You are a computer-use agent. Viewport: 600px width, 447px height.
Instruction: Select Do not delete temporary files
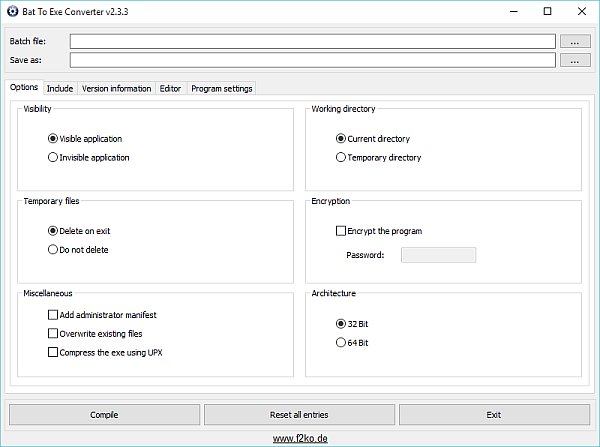coord(54,249)
